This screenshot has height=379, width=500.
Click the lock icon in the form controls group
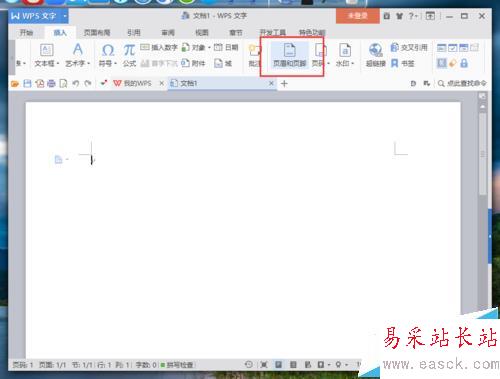(464, 63)
